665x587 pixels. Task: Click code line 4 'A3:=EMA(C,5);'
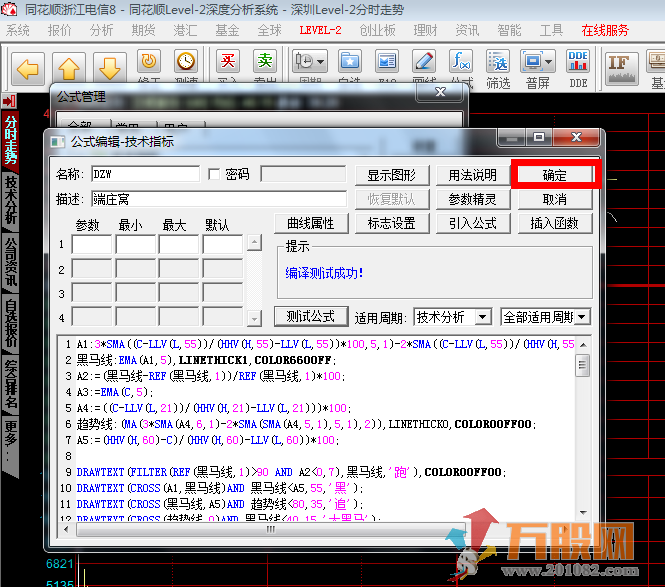pos(115,392)
